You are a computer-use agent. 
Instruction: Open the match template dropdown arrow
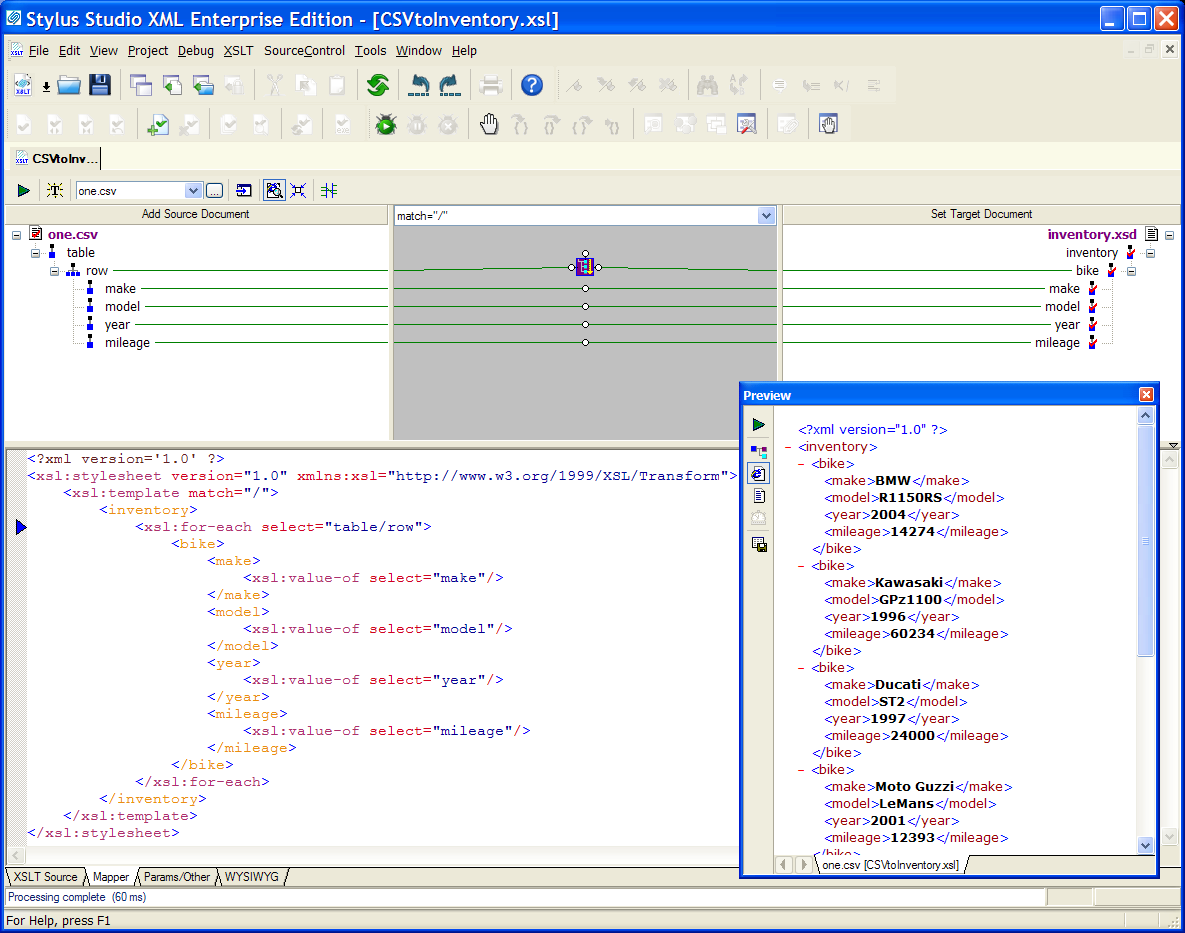pos(766,216)
